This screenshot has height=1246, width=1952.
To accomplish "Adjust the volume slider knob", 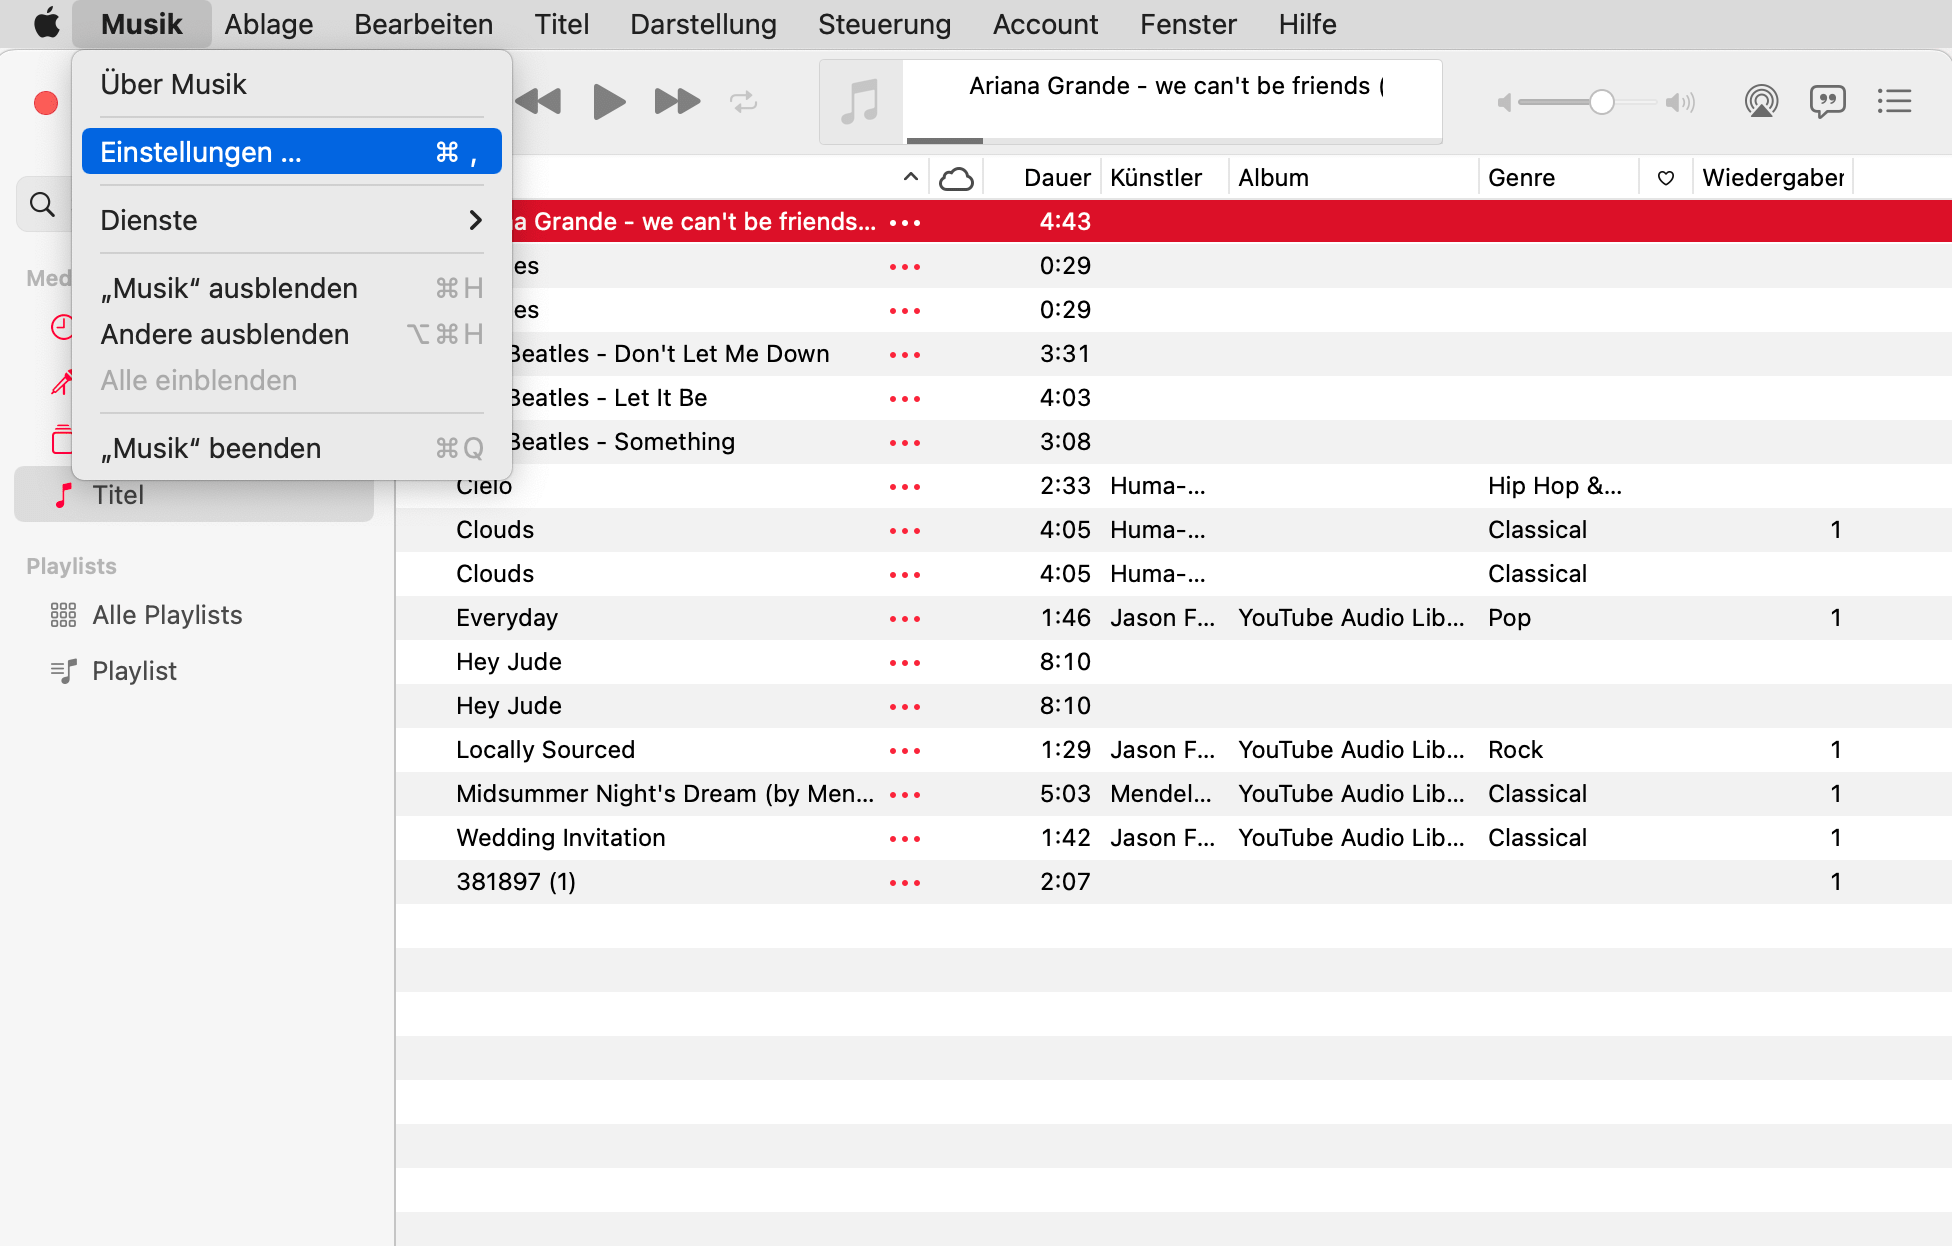I will (1601, 102).
